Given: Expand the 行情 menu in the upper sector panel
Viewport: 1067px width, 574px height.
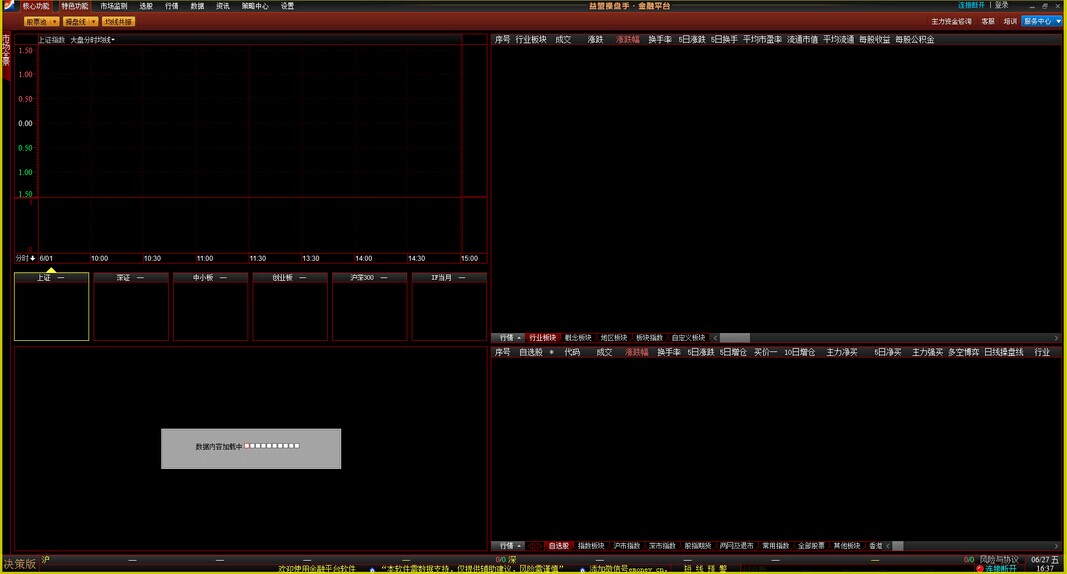Looking at the screenshot, I should pos(508,338).
